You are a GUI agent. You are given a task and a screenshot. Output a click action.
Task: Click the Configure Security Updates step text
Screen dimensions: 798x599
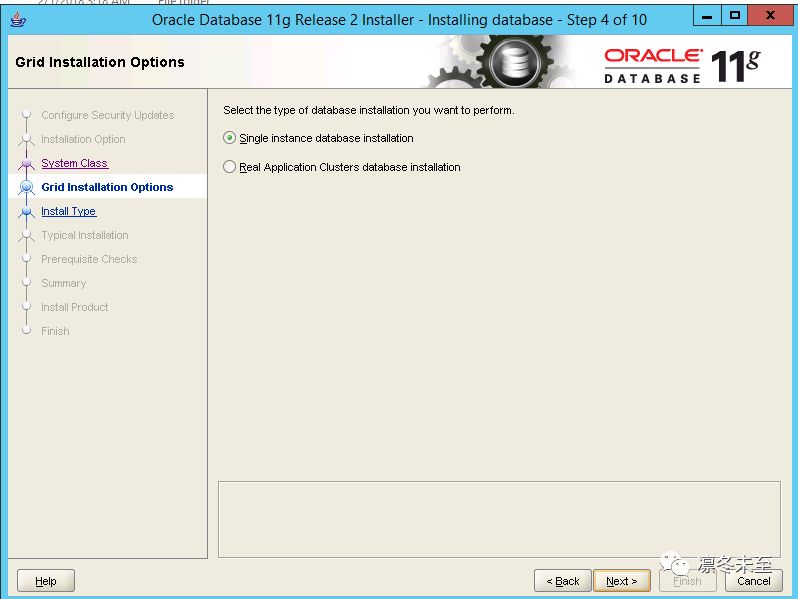coord(107,115)
